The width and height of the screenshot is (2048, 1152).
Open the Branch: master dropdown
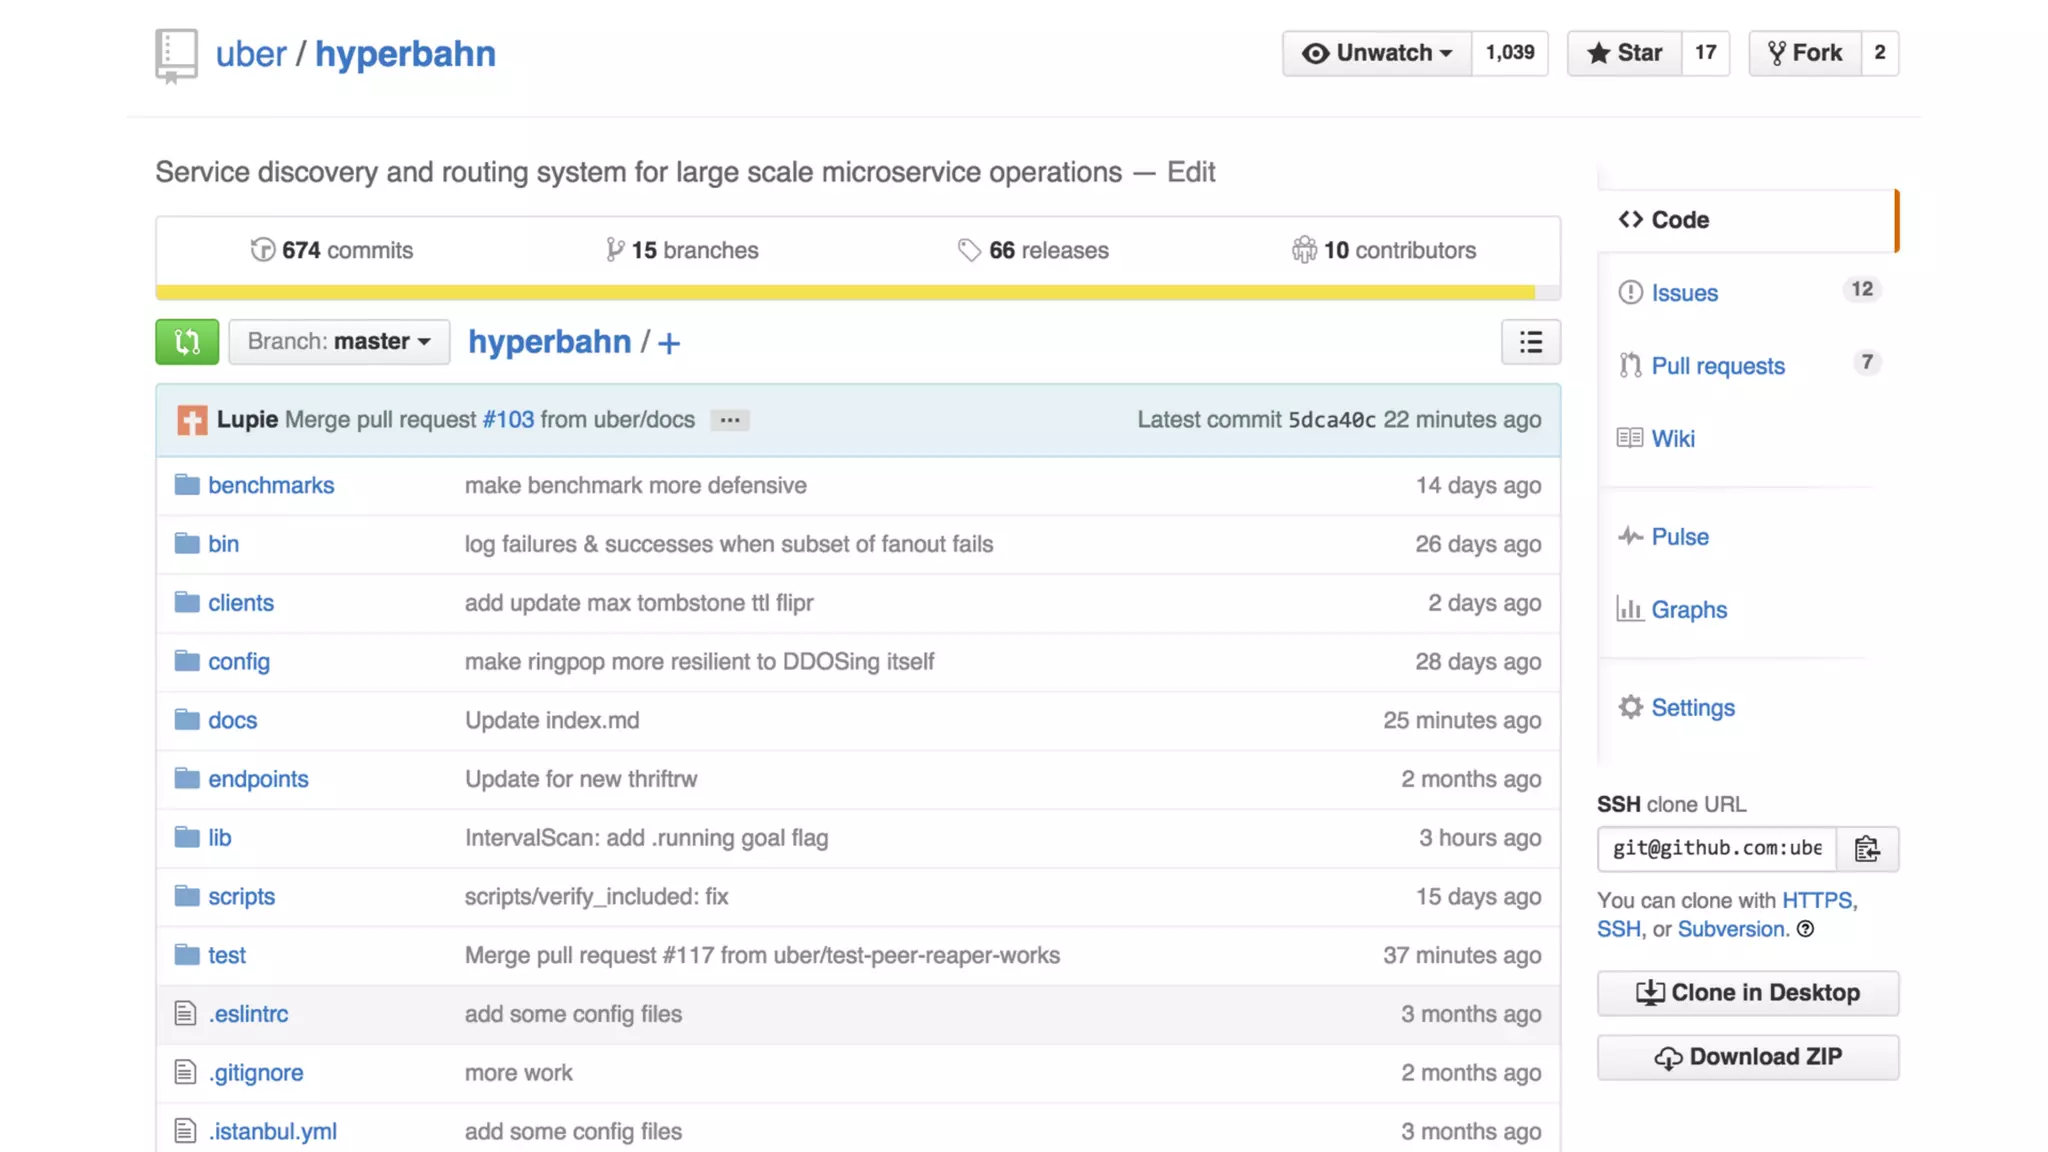click(339, 342)
